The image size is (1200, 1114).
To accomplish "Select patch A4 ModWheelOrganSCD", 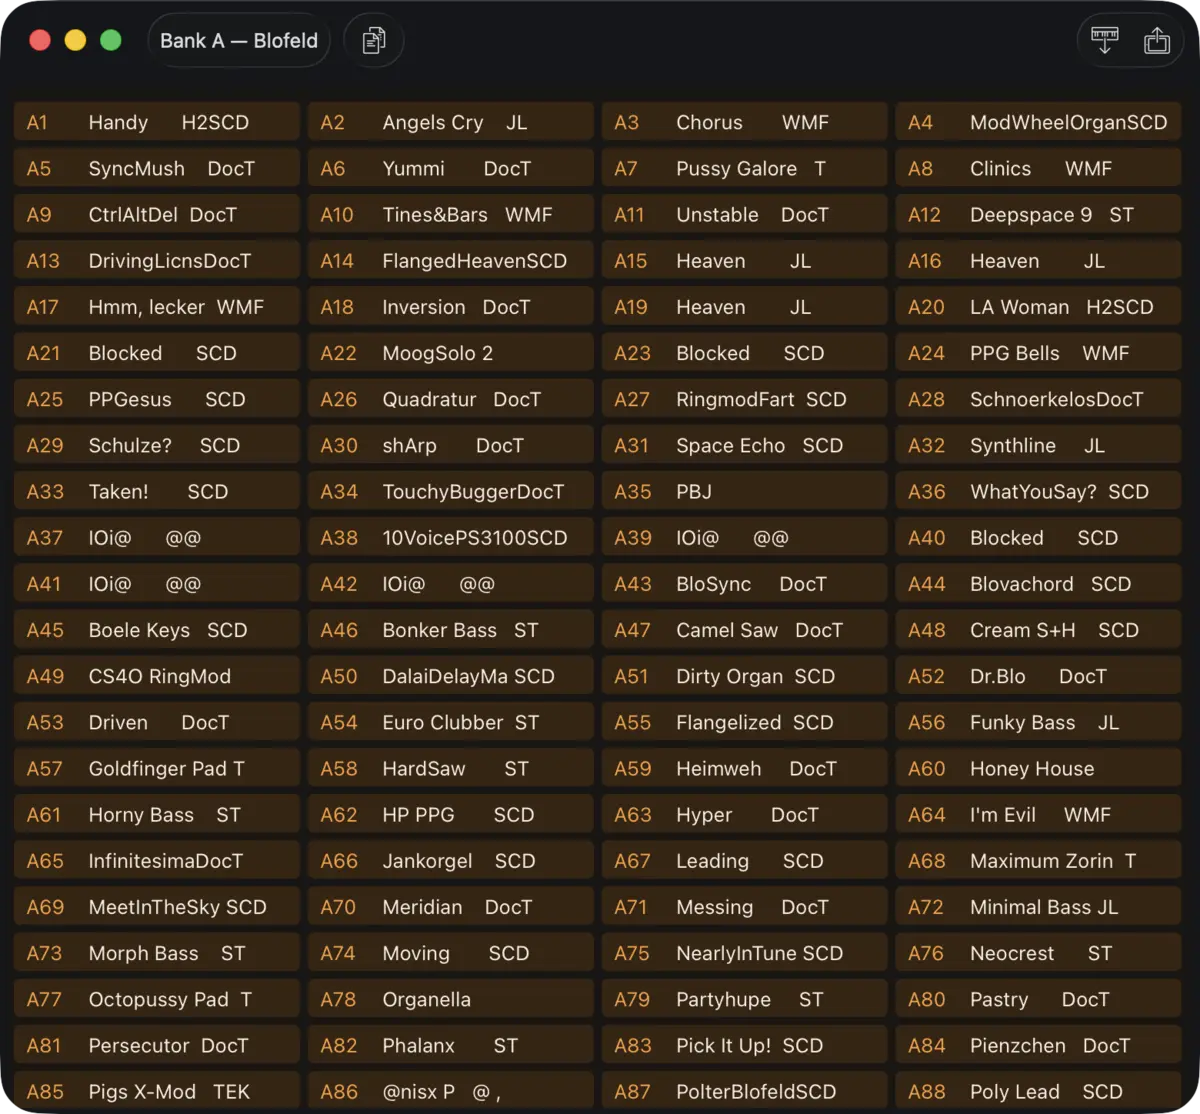I will [1039, 122].
